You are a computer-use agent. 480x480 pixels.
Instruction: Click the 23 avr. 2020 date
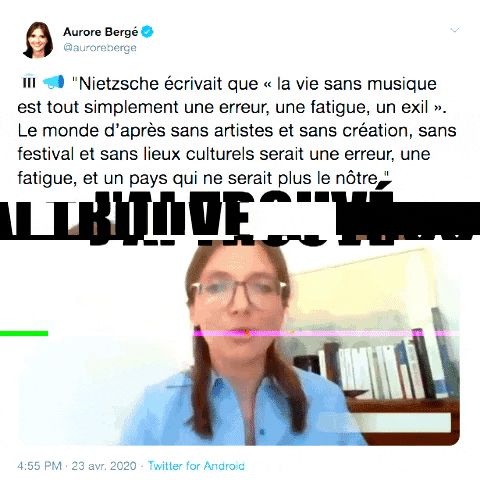(104, 466)
